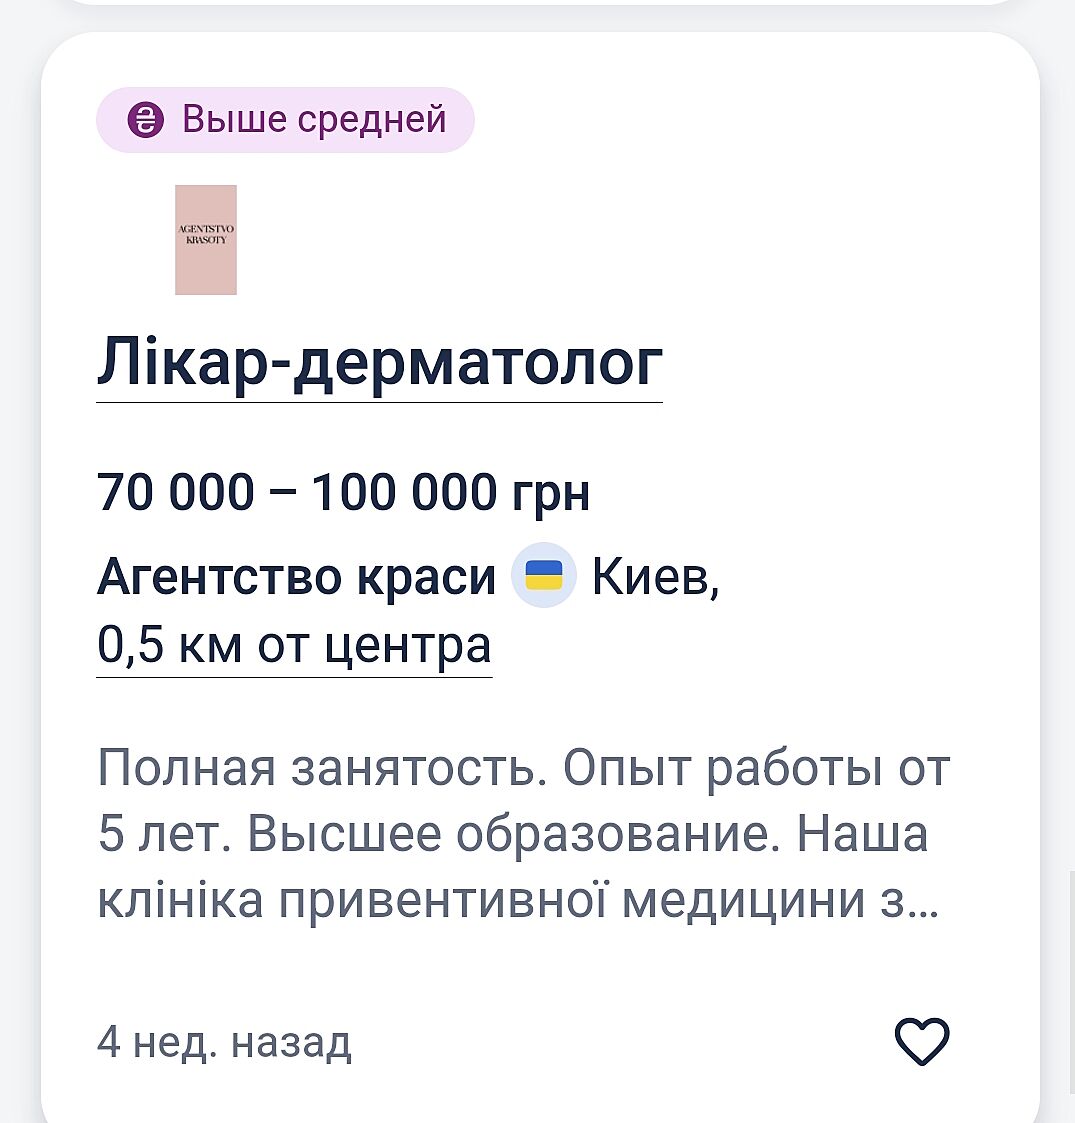Screen dimensions: 1075x1123
Task: Click the 70 000 – 100 000 грн salary
Action: pos(343,493)
